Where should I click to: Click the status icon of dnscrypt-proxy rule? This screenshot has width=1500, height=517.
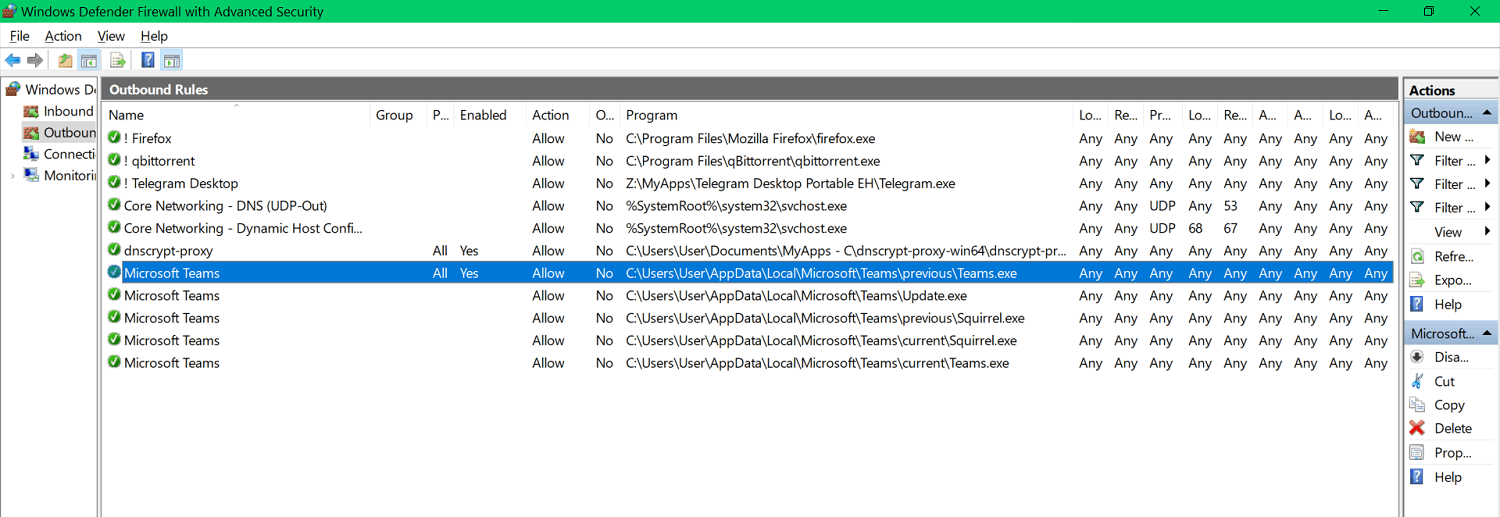[x=114, y=250]
